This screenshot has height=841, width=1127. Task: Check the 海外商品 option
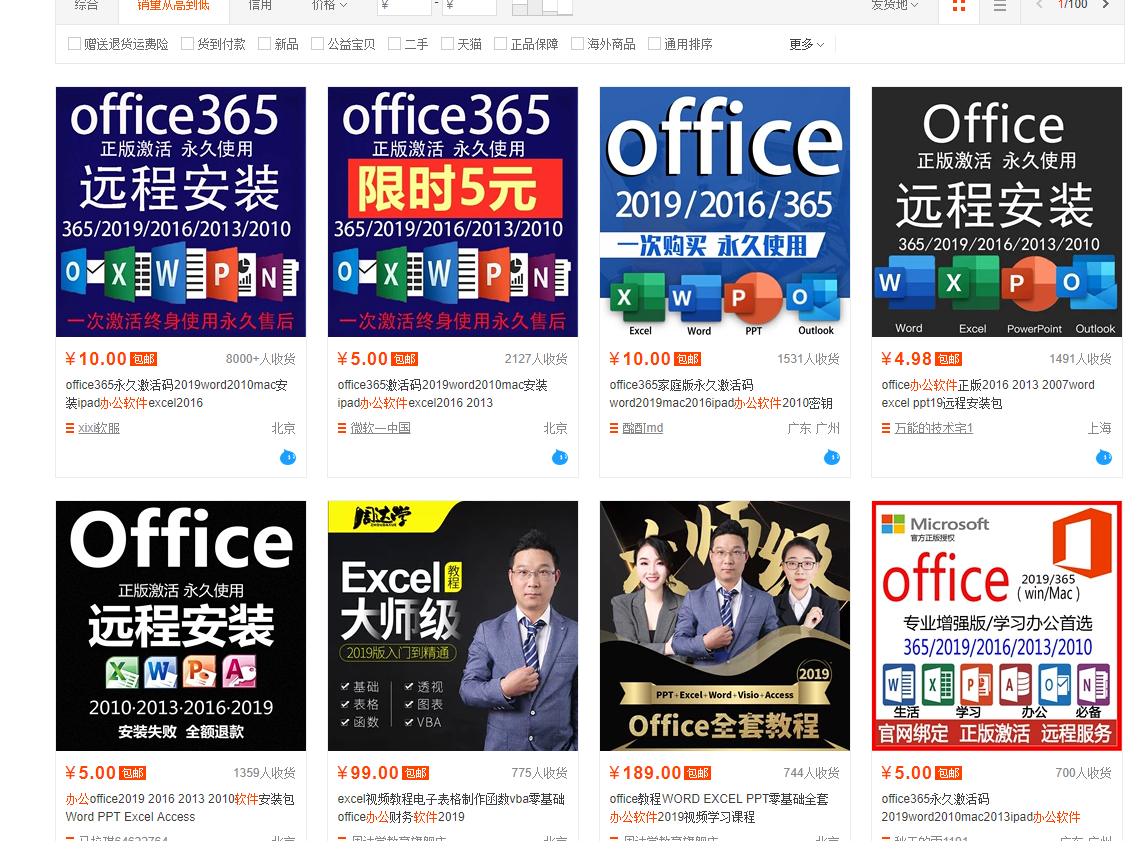[577, 44]
